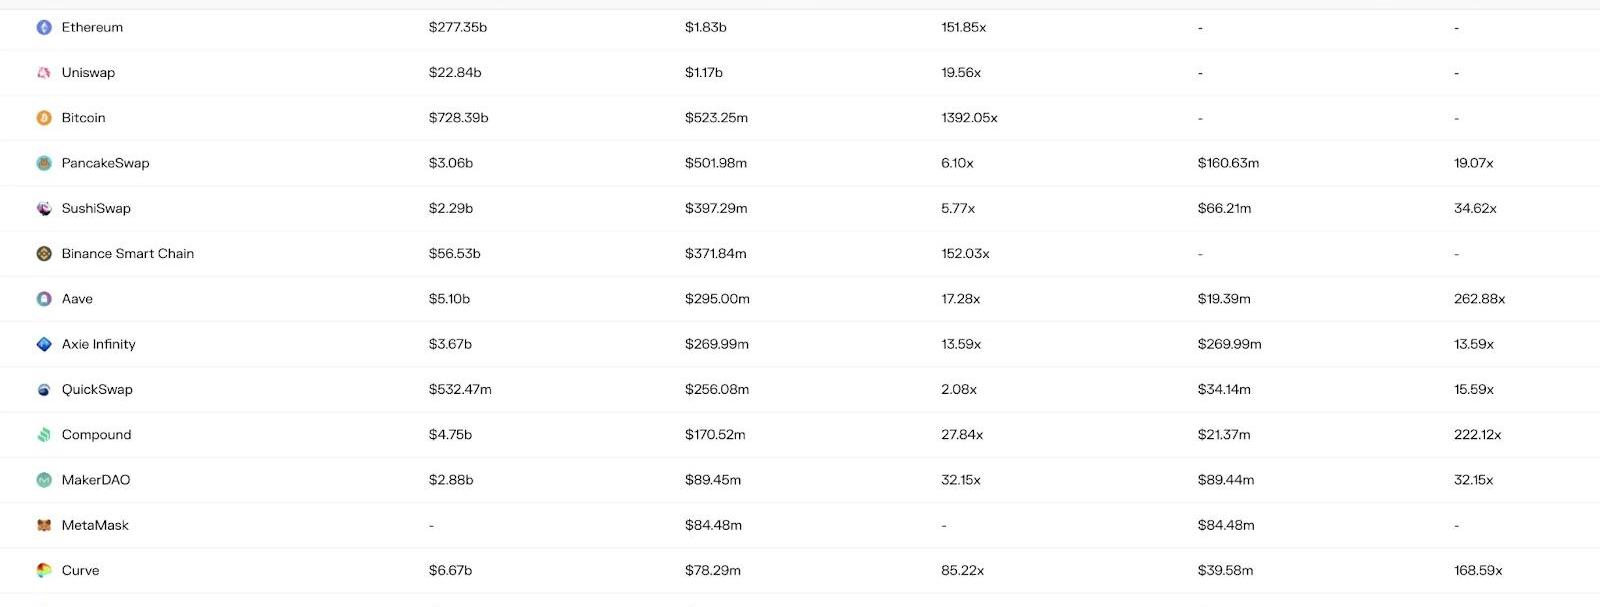The image size is (1600, 607).
Task: Open the Ethereum project name link
Action: coord(92,27)
